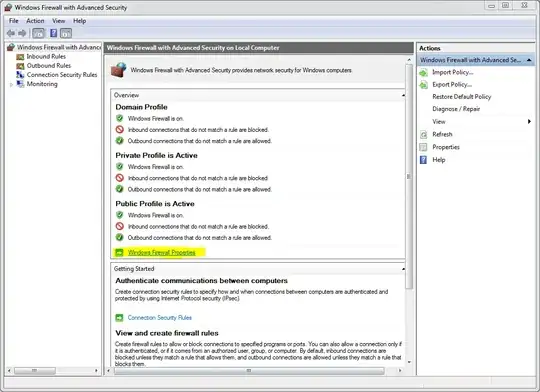Viewport: 540px width, 392px height.
Task: Collapse the Overview section
Action: pyautogui.click(x=403, y=95)
